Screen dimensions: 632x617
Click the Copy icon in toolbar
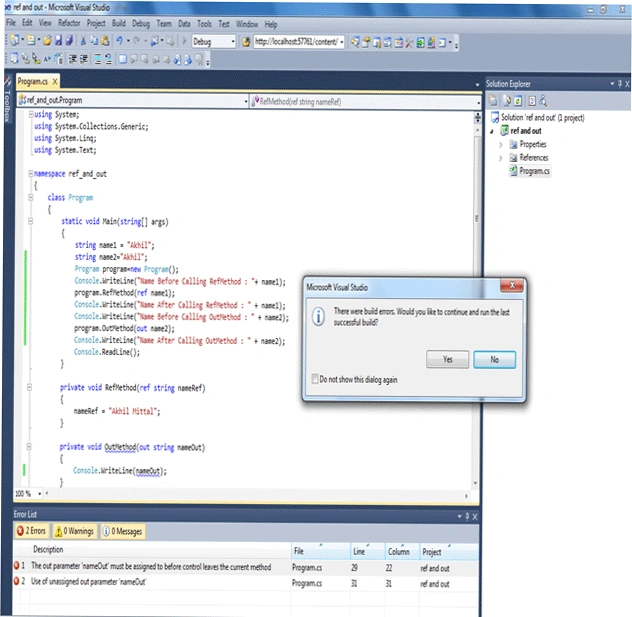coord(94,41)
